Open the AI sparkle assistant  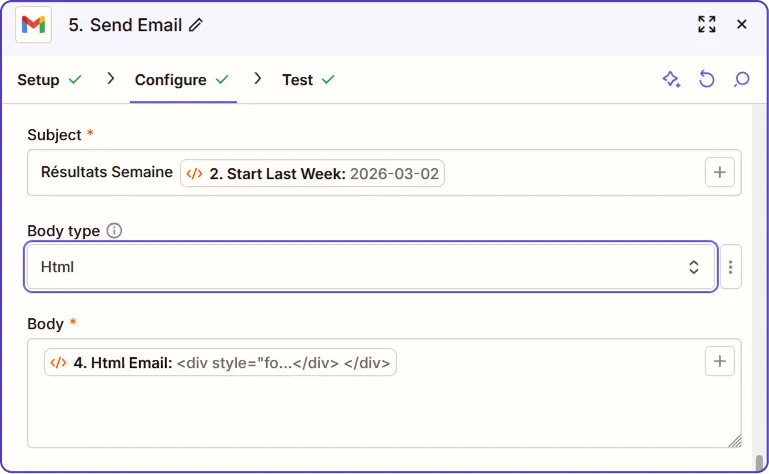671,80
